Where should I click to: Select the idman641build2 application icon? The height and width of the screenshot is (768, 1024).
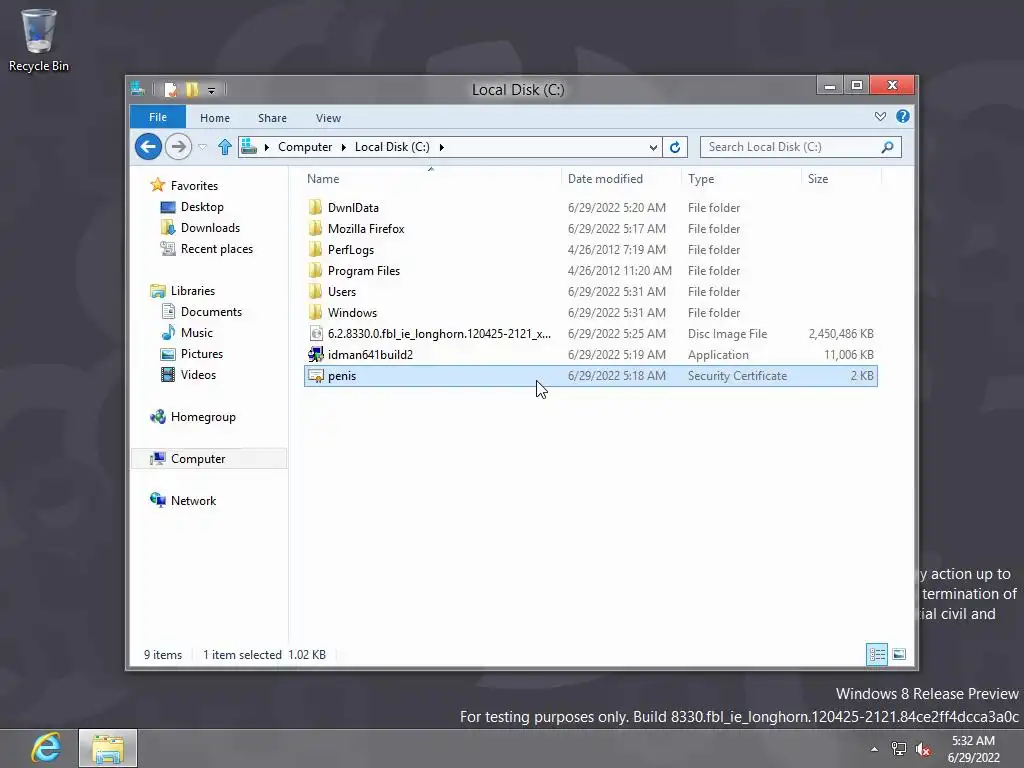click(x=315, y=355)
